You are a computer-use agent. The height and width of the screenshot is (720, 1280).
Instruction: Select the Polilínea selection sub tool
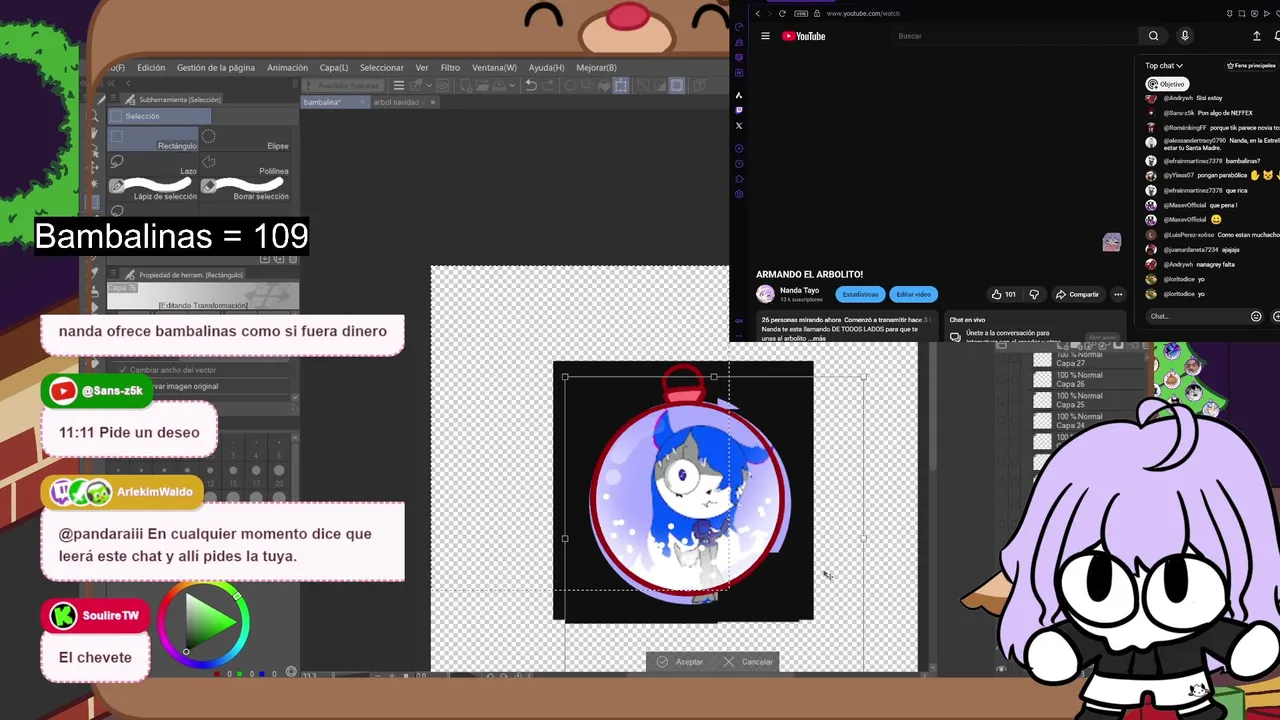[246, 165]
